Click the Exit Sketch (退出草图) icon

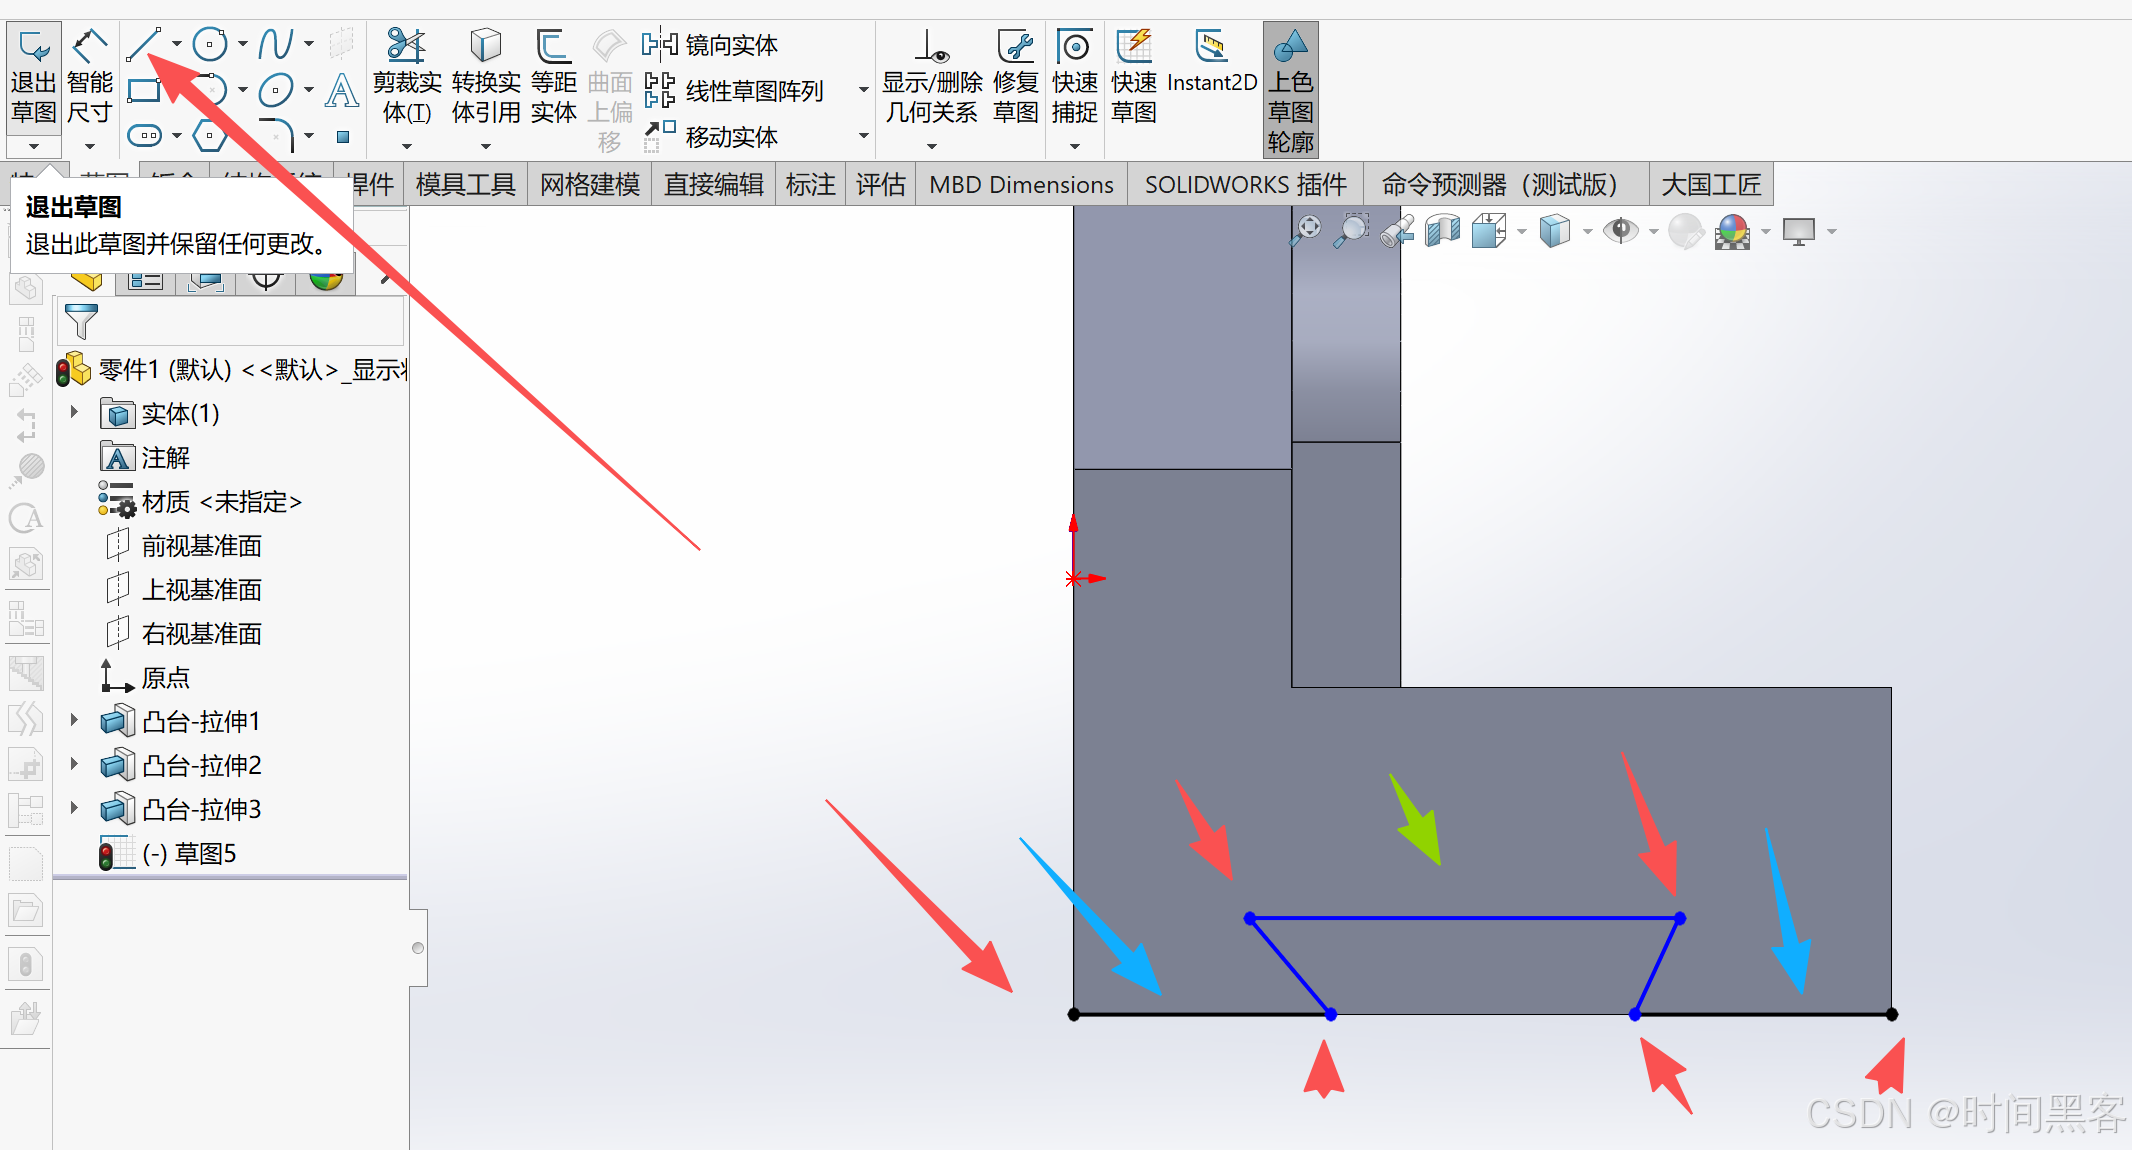[33, 47]
